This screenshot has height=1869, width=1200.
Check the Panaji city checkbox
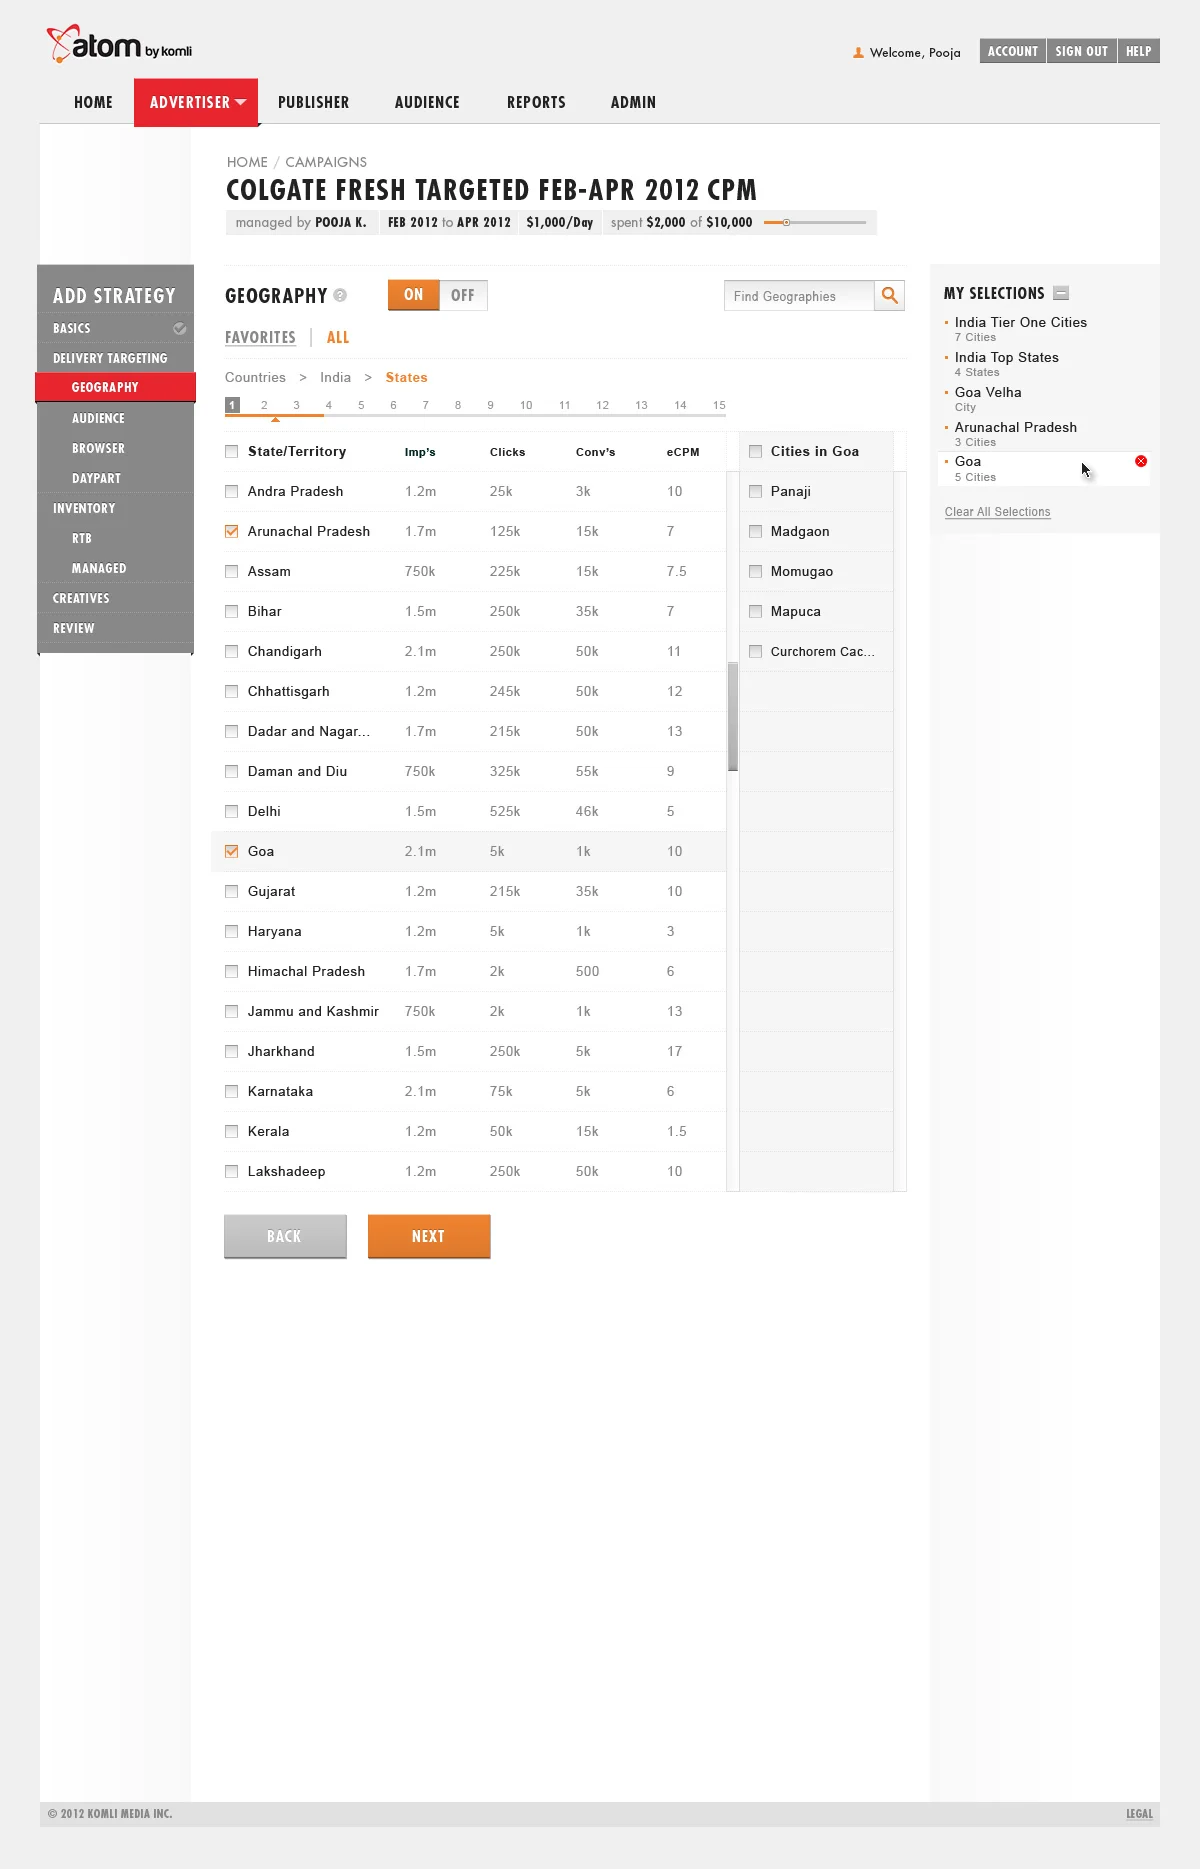(756, 491)
